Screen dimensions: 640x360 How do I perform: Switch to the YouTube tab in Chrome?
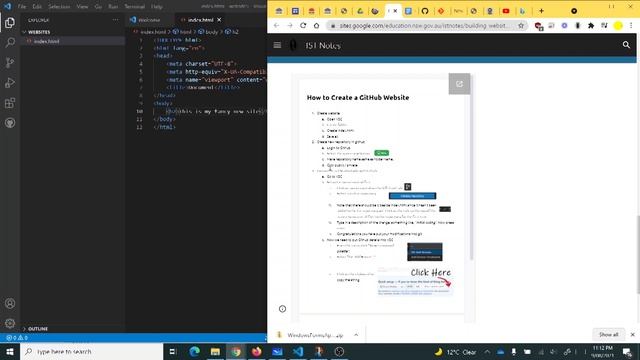tap(506, 11)
